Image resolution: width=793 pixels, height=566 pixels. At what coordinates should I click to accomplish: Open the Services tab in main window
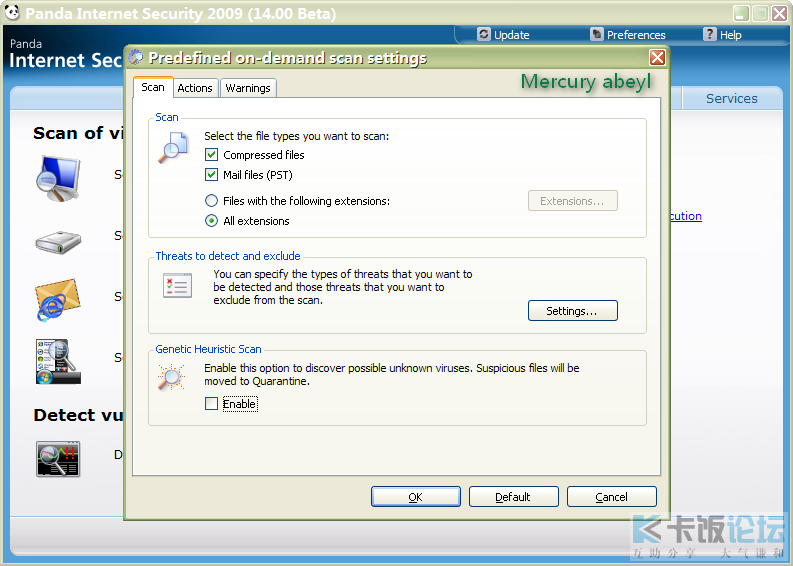click(731, 98)
